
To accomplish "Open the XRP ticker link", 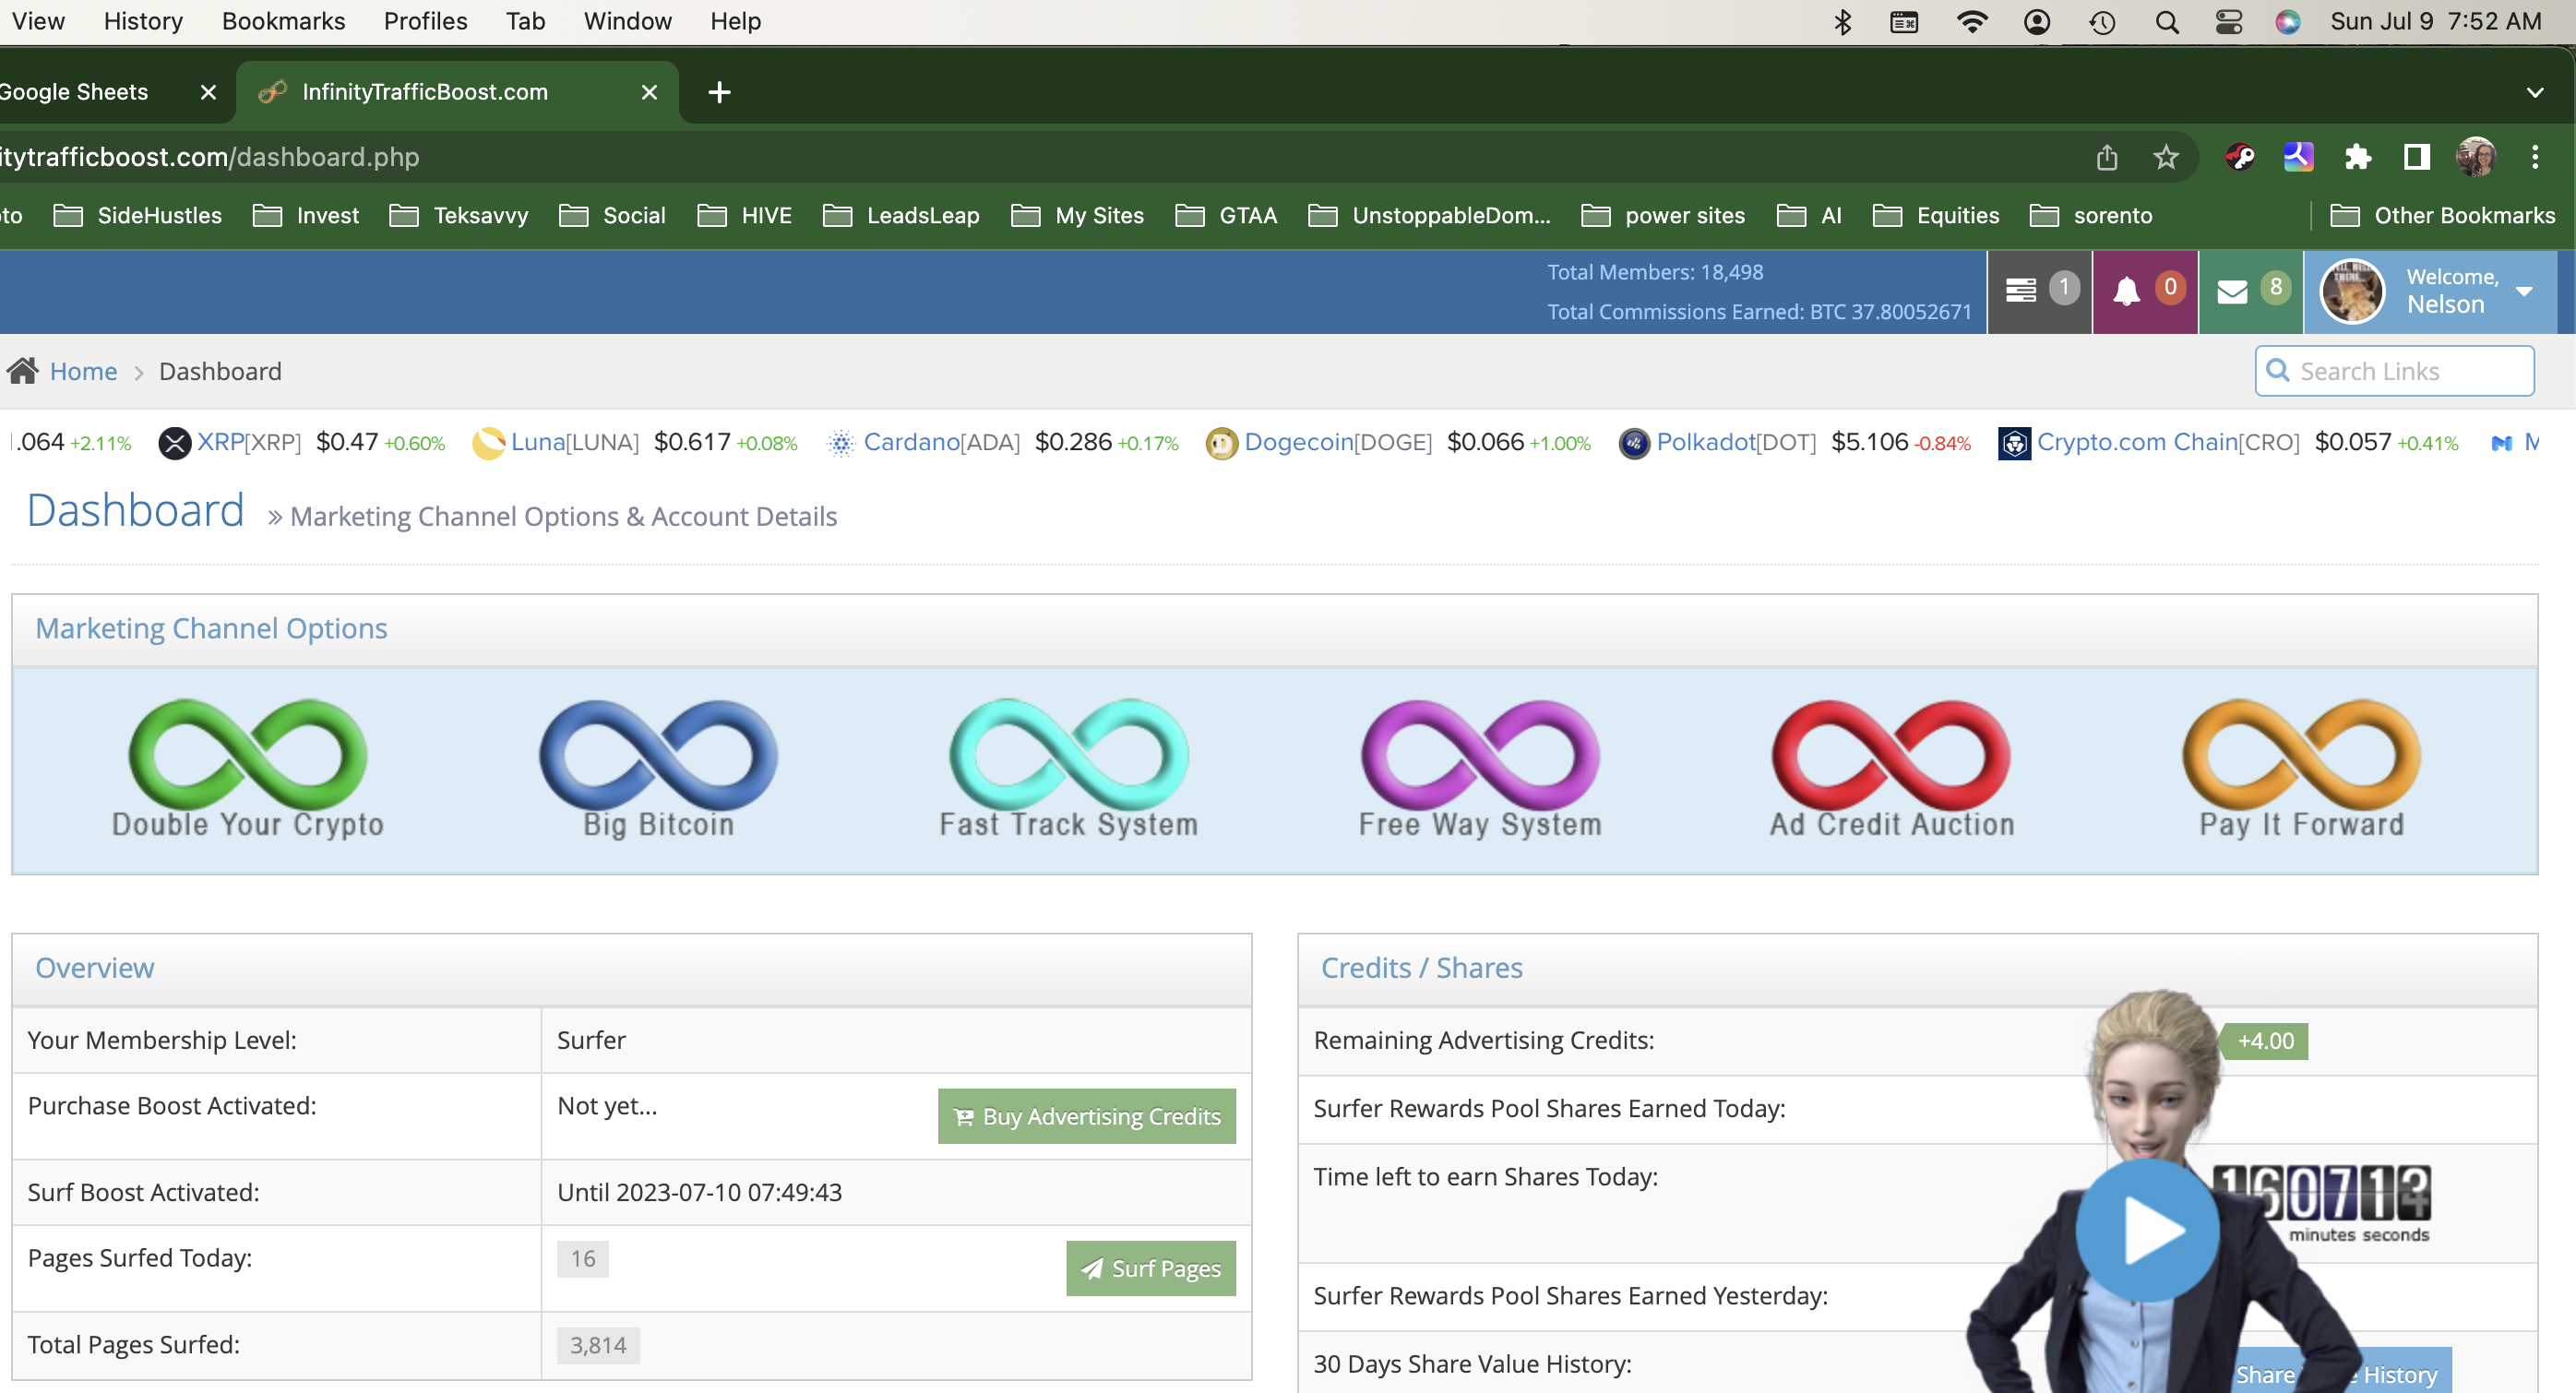I will click(x=248, y=442).
